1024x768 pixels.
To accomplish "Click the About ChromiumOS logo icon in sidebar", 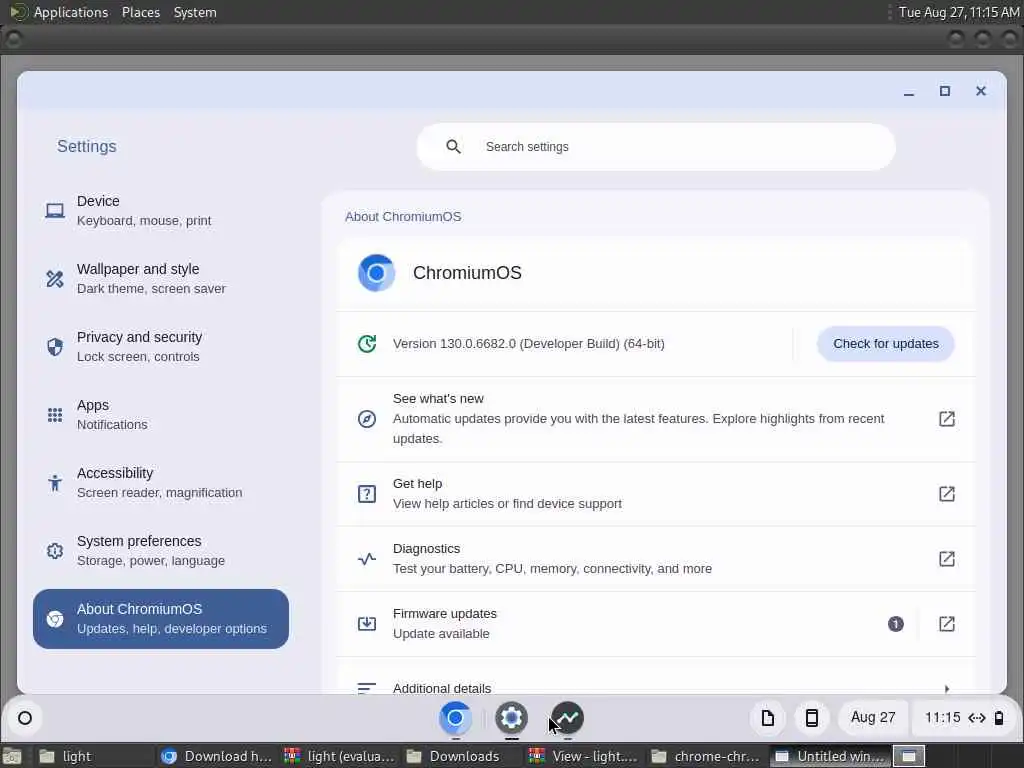I will [55, 619].
